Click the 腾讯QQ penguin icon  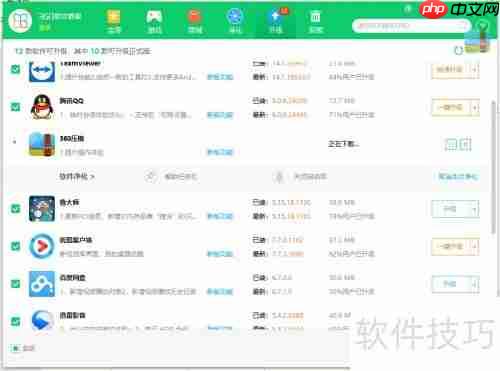42,107
